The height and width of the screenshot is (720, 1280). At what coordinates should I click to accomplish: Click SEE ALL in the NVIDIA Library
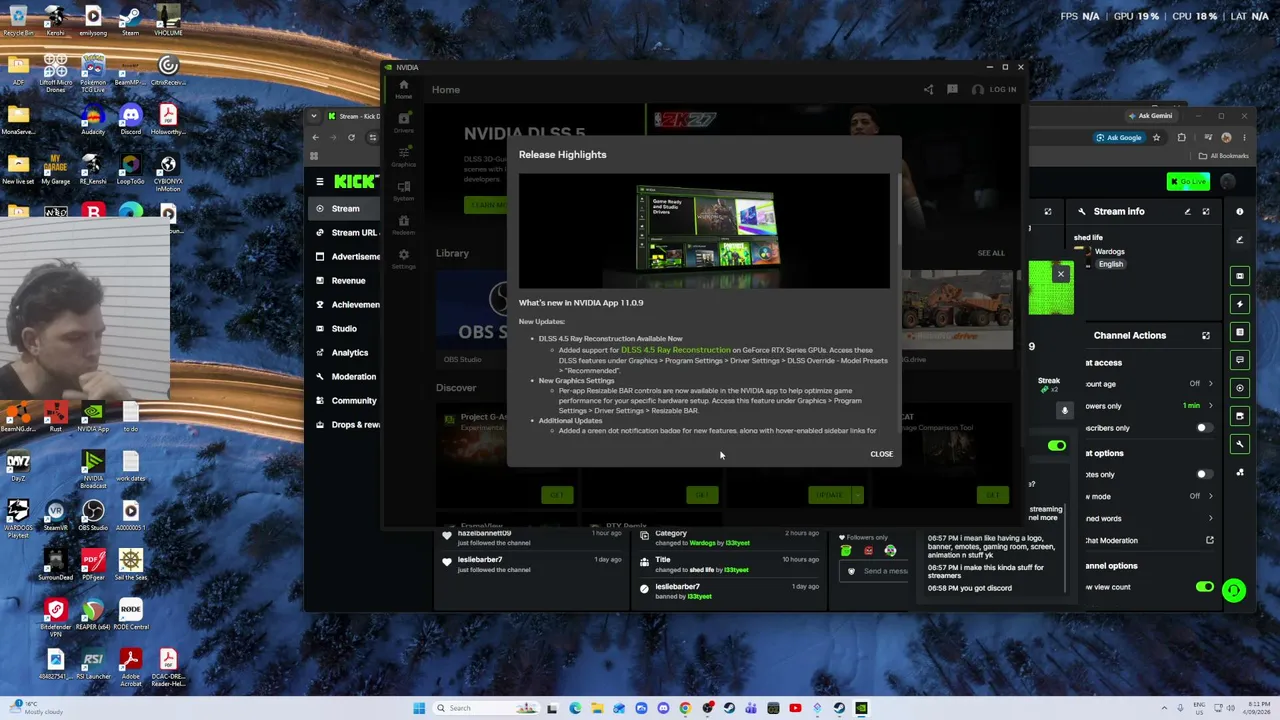991,253
